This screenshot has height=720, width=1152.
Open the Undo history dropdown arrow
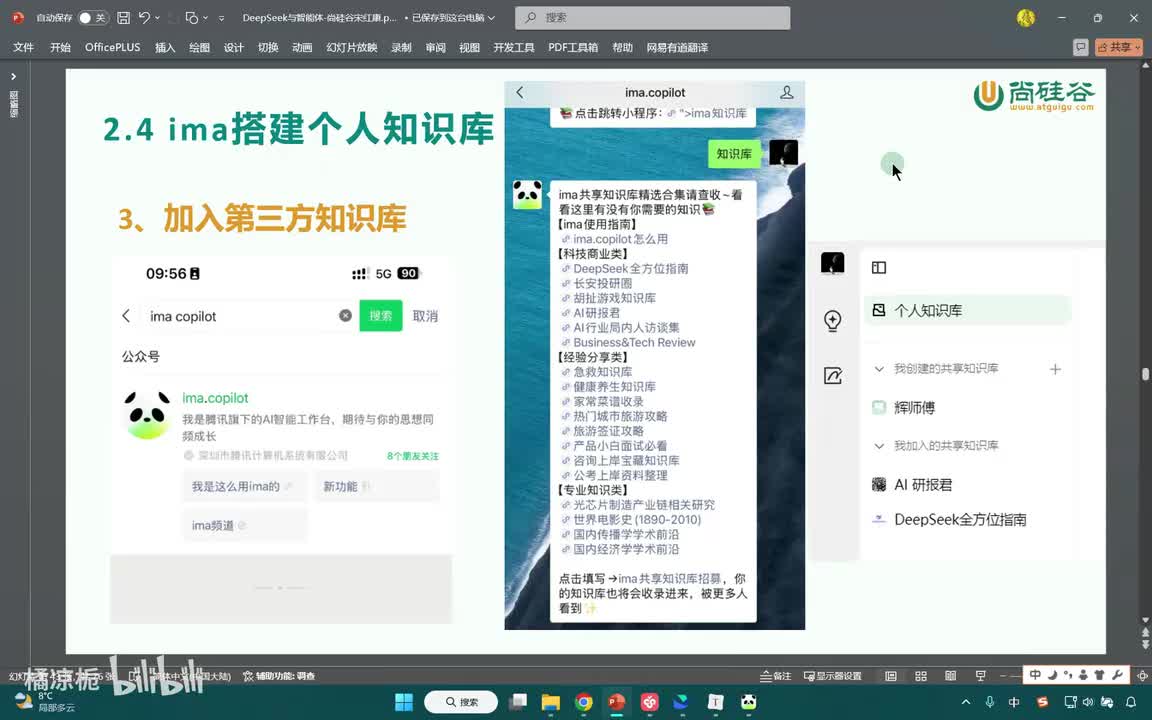point(157,18)
